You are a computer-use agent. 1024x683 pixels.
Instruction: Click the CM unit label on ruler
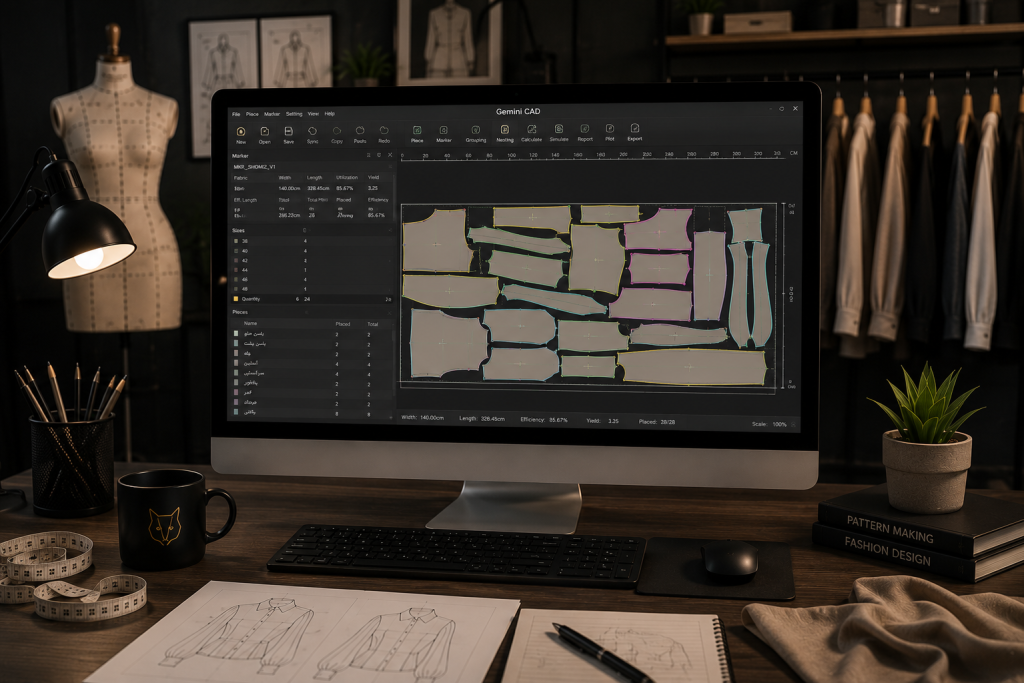[x=793, y=153]
